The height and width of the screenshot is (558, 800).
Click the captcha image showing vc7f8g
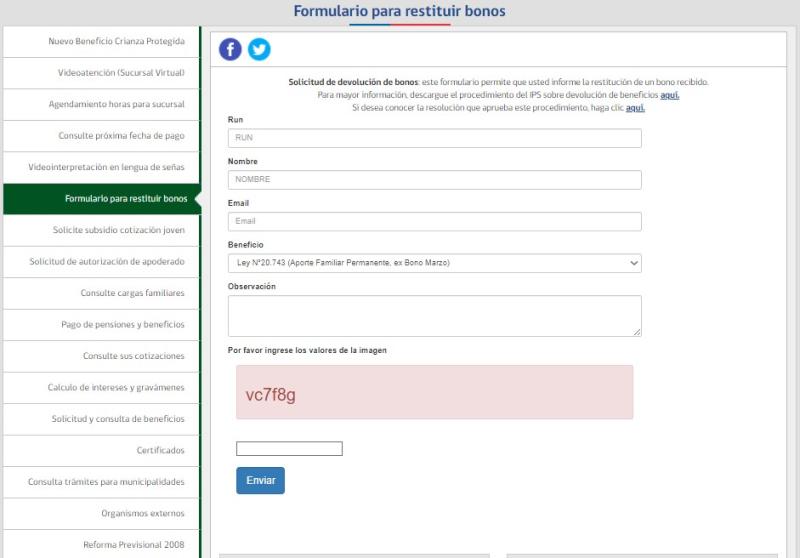(x=434, y=392)
